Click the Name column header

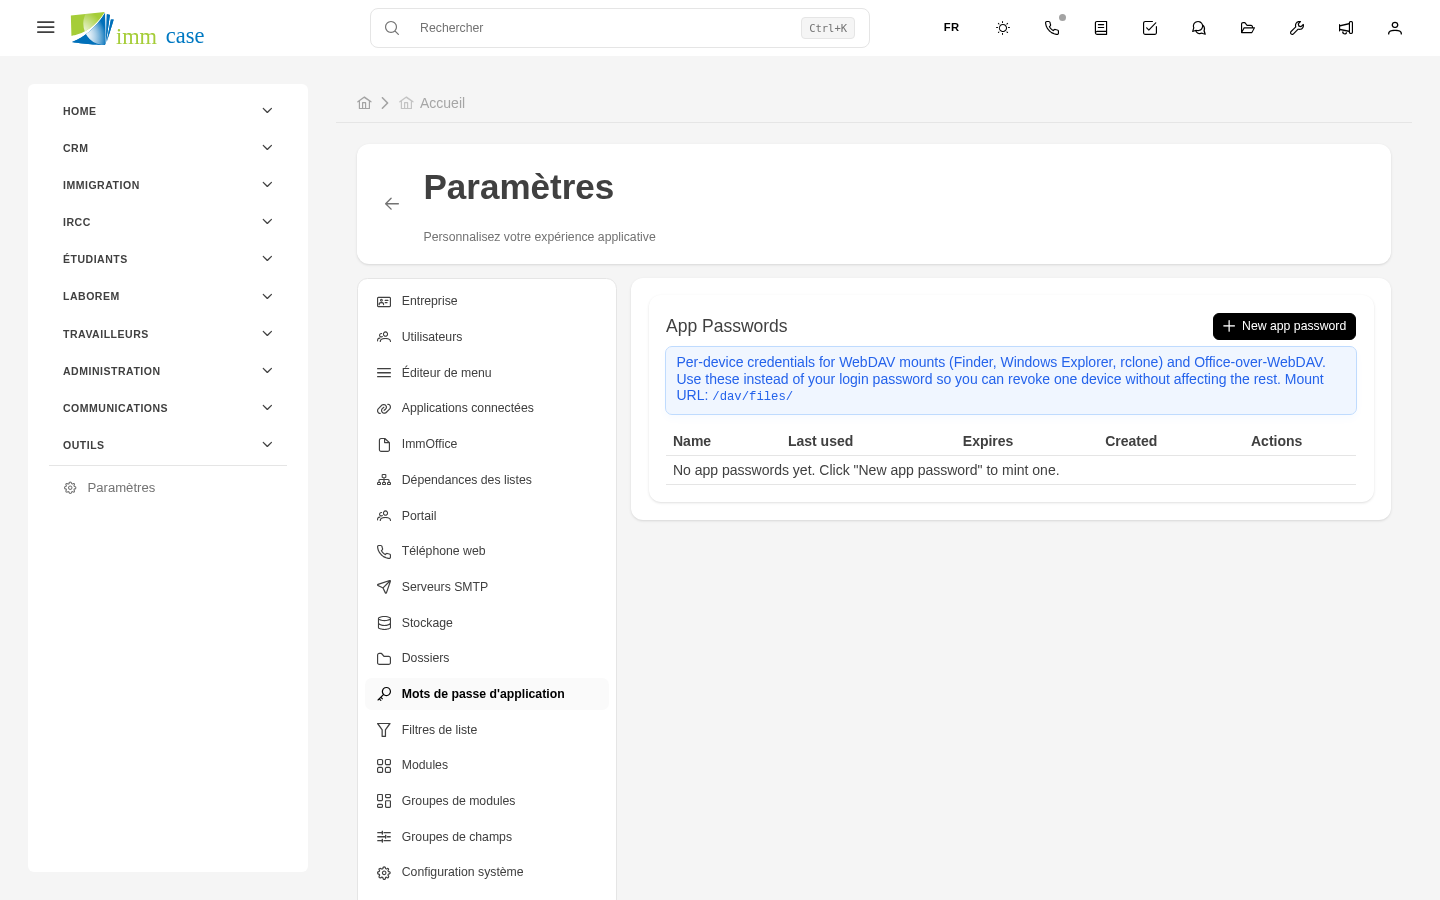pyautogui.click(x=692, y=441)
